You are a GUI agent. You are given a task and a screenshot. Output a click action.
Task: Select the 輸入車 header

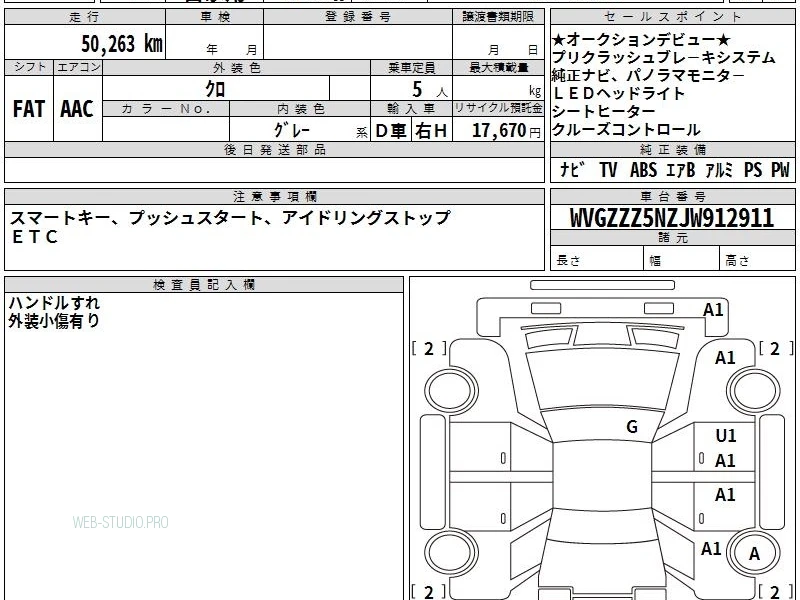(x=411, y=109)
